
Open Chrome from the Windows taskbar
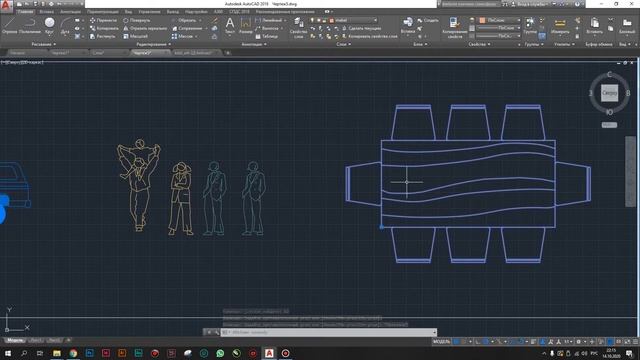point(73,353)
